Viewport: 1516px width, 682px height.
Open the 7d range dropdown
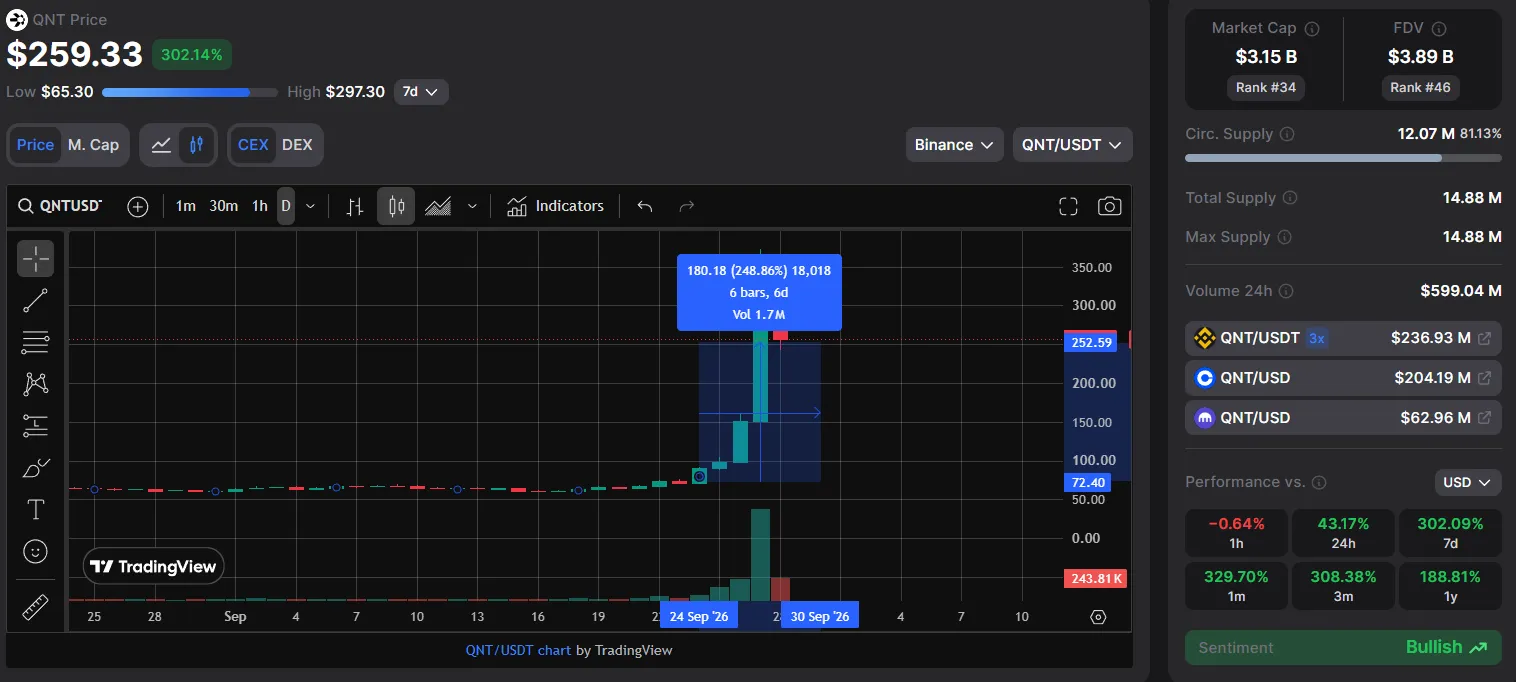coord(421,92)
